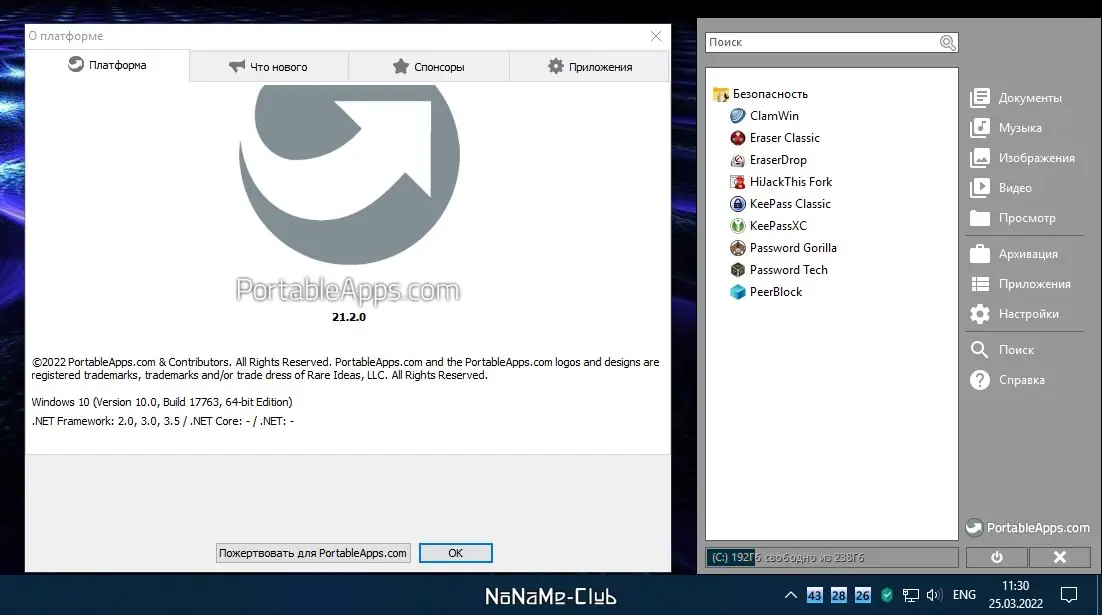Open KeePass Classic icon

[737, 204]
